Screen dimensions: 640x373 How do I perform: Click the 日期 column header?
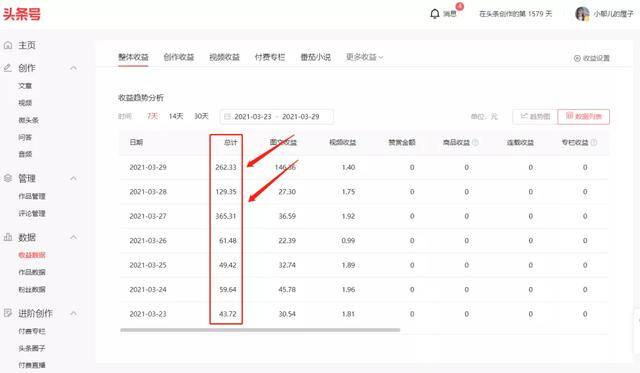pyautogui.click(x=136, y=142)
